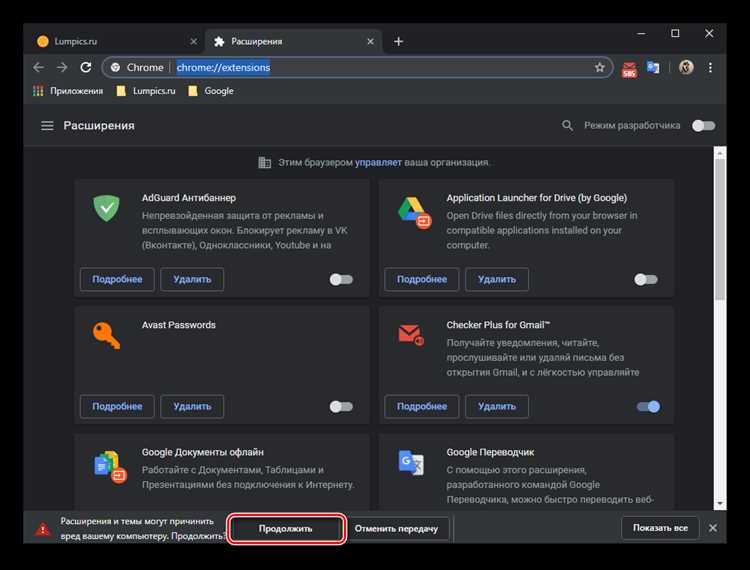Open the Lumpics.ru bookmark folder
The height and width of the screenshot is (570, 750).
click(146, 91)
